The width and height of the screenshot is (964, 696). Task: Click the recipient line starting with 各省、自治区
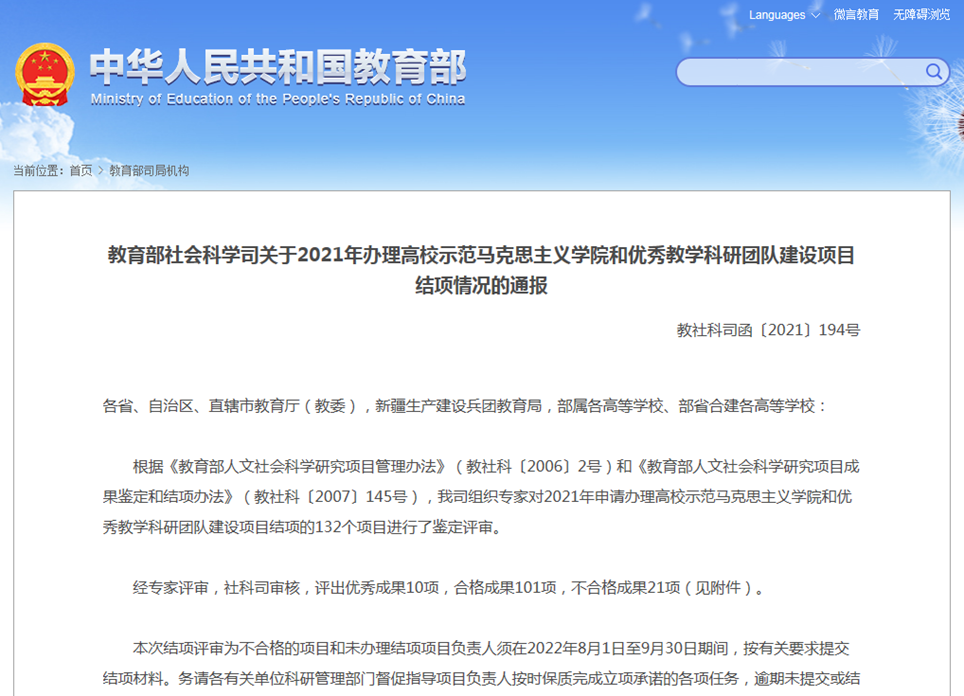click(x=465, y=406)
